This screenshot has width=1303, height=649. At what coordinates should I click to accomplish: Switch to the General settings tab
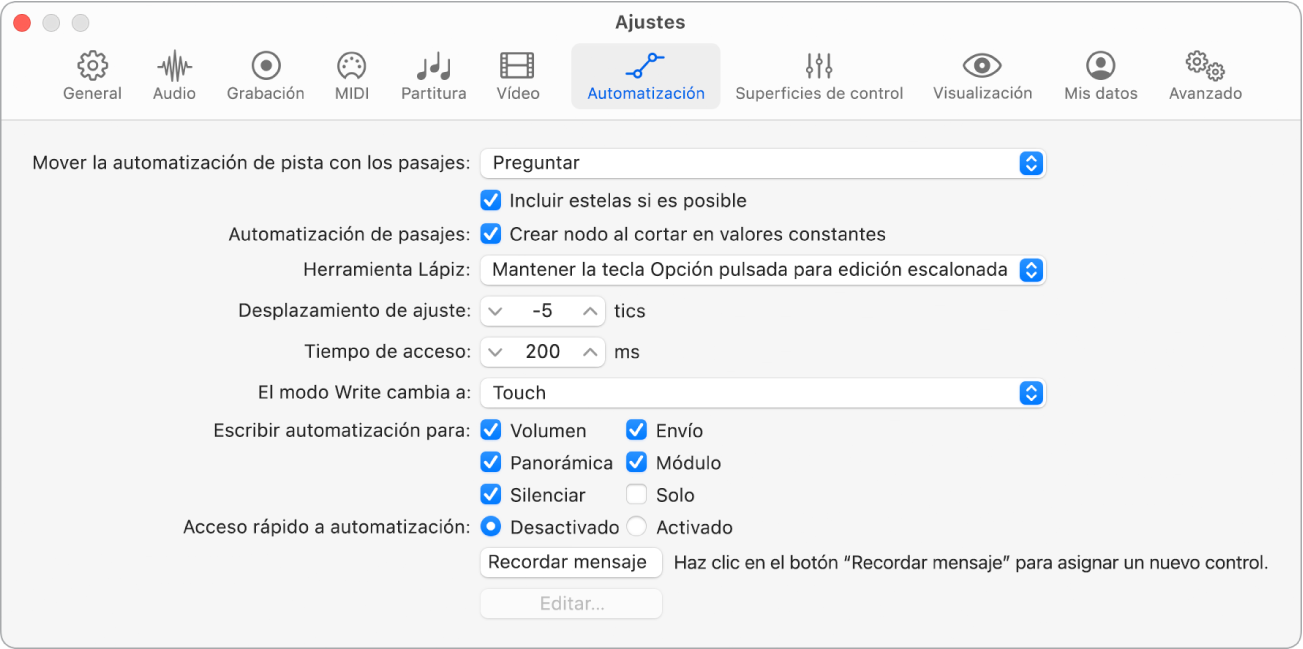click(x=92, y=75)
